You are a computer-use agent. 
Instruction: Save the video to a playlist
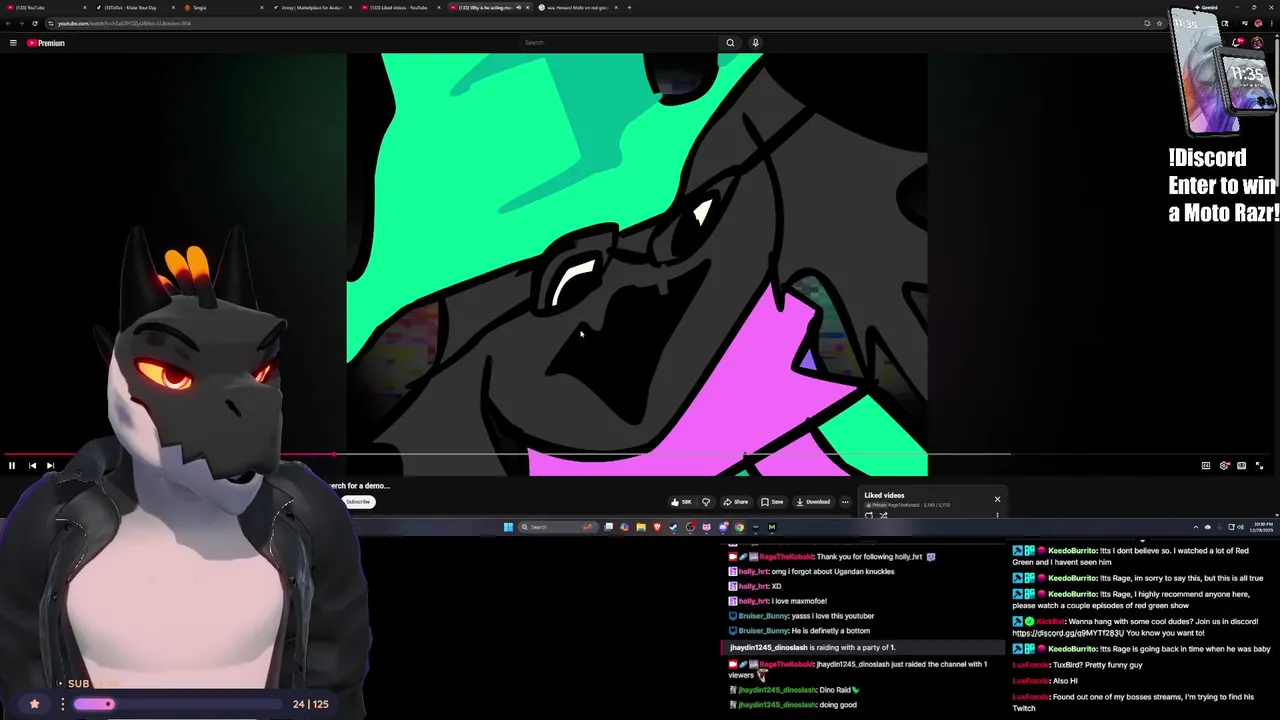[772, 502]
